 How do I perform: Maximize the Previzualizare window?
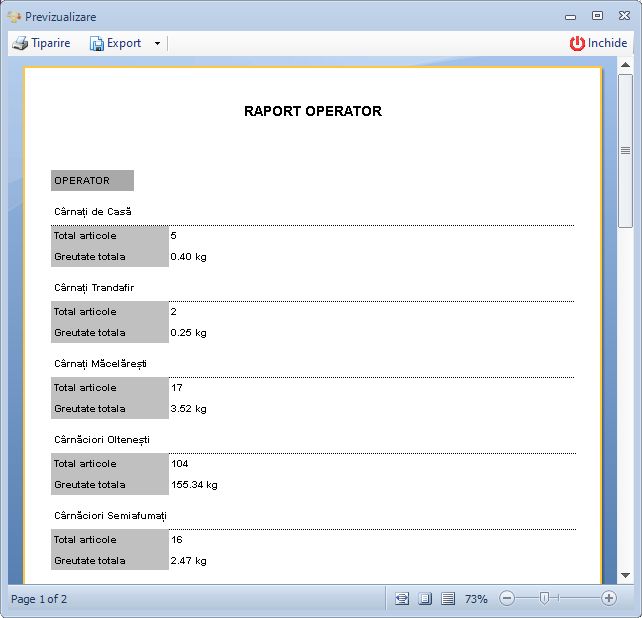(x=597, y=16)
